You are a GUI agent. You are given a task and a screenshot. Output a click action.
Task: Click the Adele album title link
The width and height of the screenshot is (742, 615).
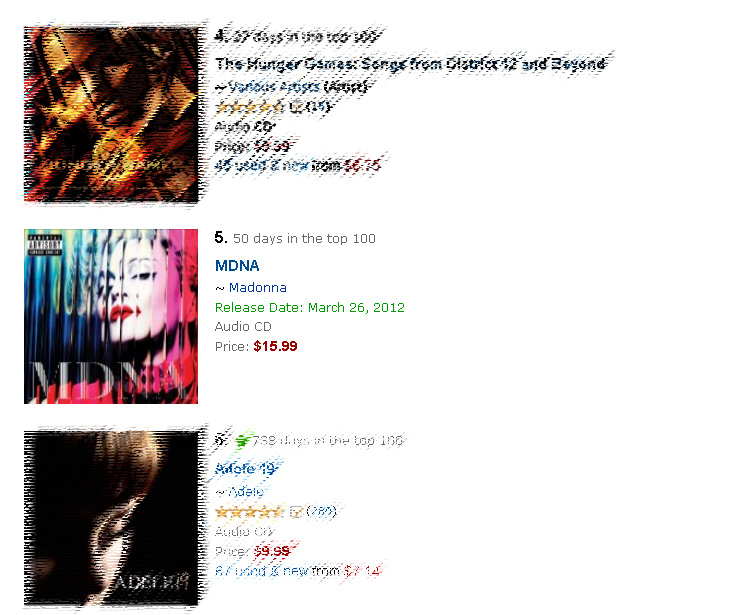pos(245,469)
